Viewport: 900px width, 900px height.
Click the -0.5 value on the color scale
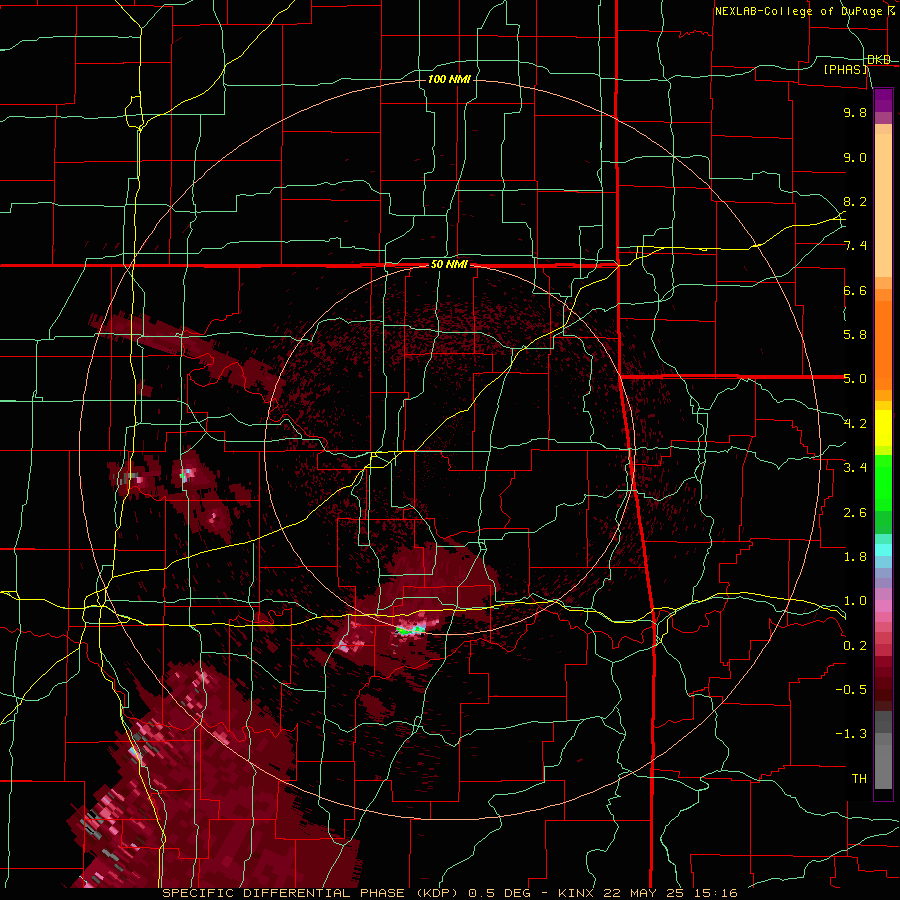click(x=851, y=690)
